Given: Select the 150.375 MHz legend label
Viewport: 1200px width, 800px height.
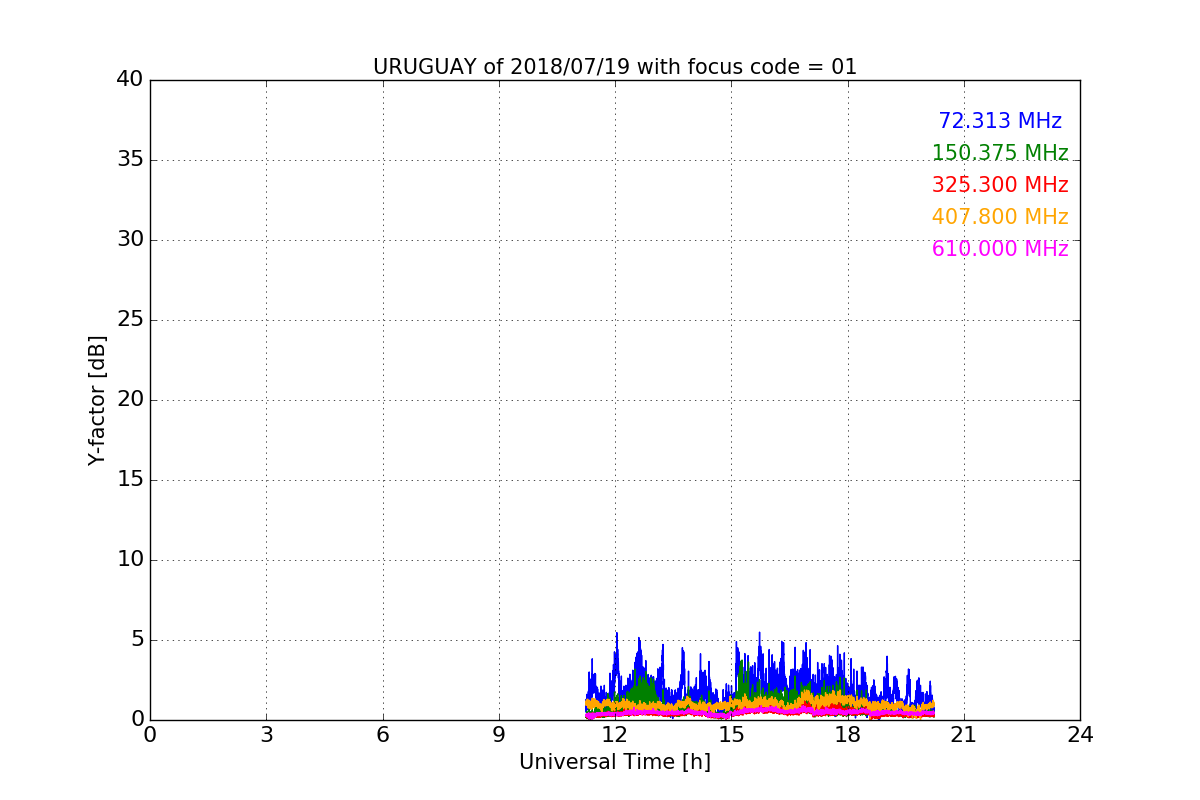Looking at the screenshot, I should (x=1000, y=153).
